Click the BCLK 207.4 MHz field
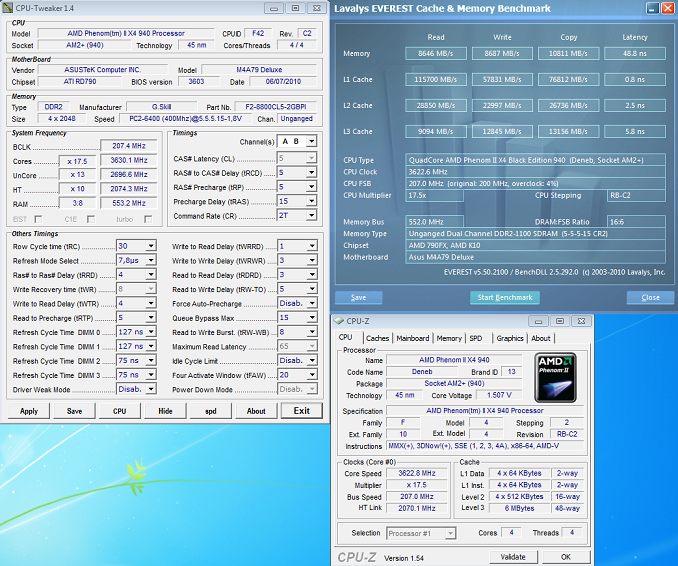 (x=129, y=146)
